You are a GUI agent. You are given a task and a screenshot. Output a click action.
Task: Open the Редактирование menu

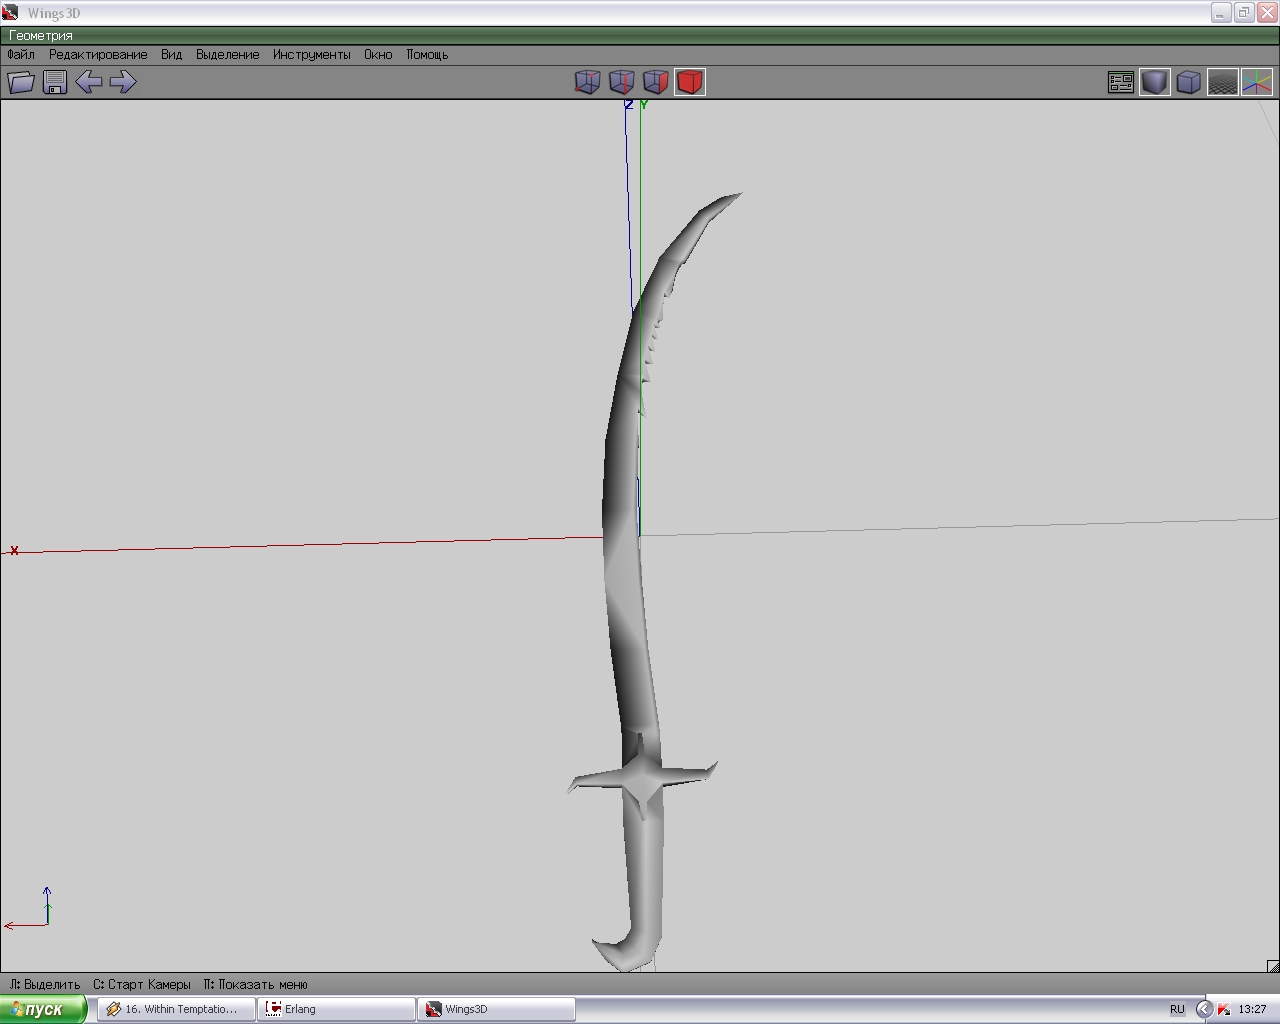(x=98, y=55)
